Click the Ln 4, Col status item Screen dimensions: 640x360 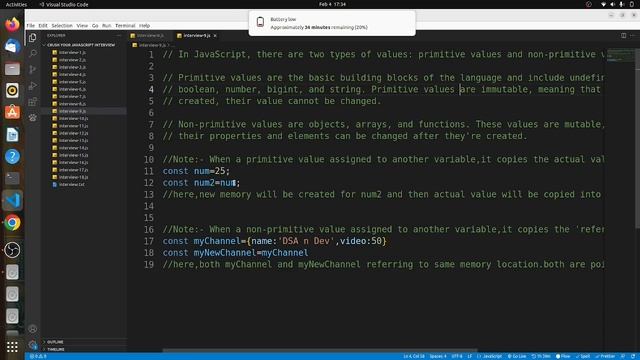414,356
